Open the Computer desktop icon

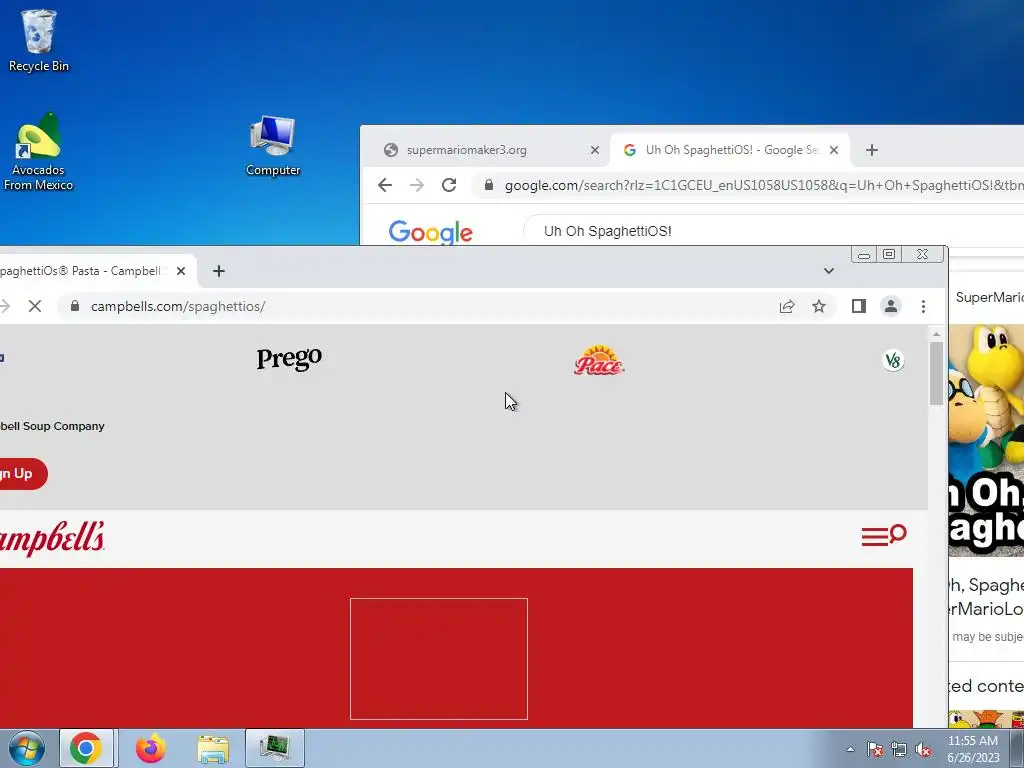(x=273, y=146)
